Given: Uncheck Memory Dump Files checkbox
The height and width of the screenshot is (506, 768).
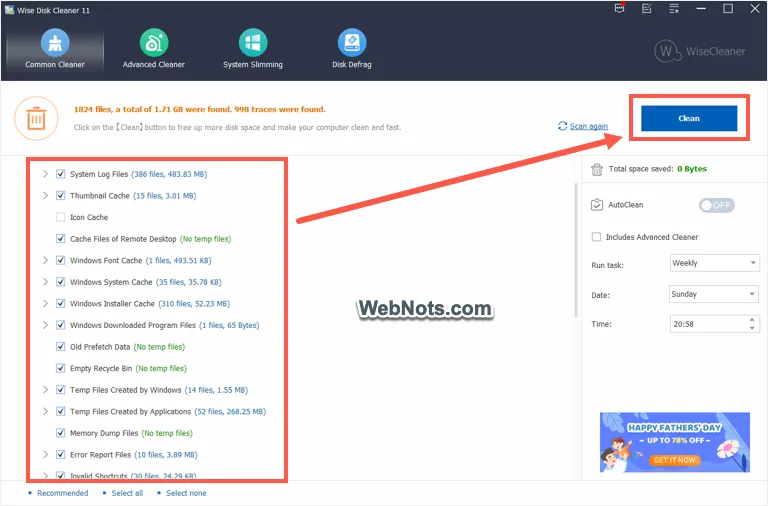Looking at the screenshot, I should pos(60,433).
